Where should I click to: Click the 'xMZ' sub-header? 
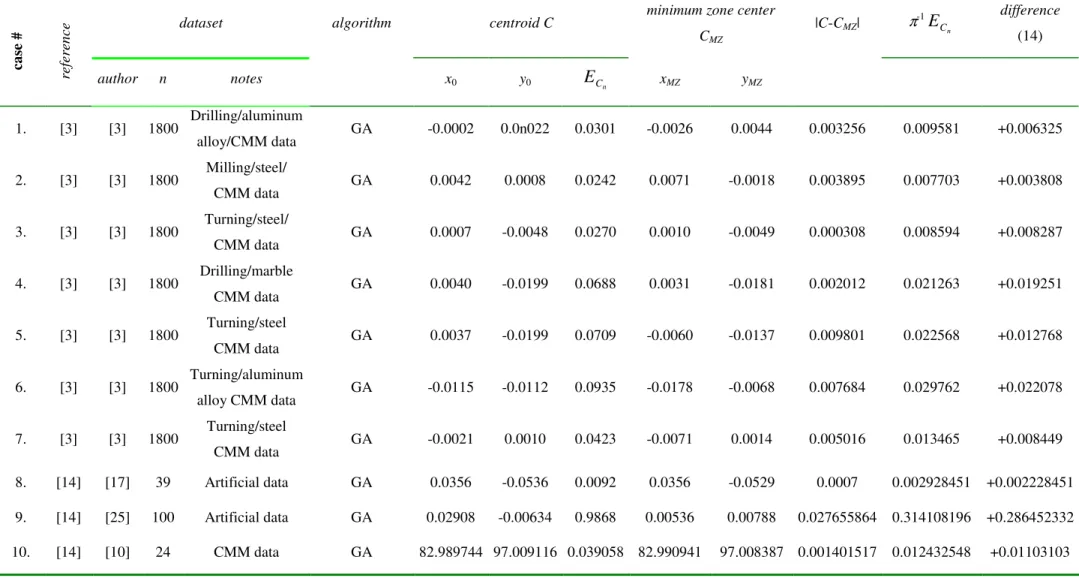point(670,80)
